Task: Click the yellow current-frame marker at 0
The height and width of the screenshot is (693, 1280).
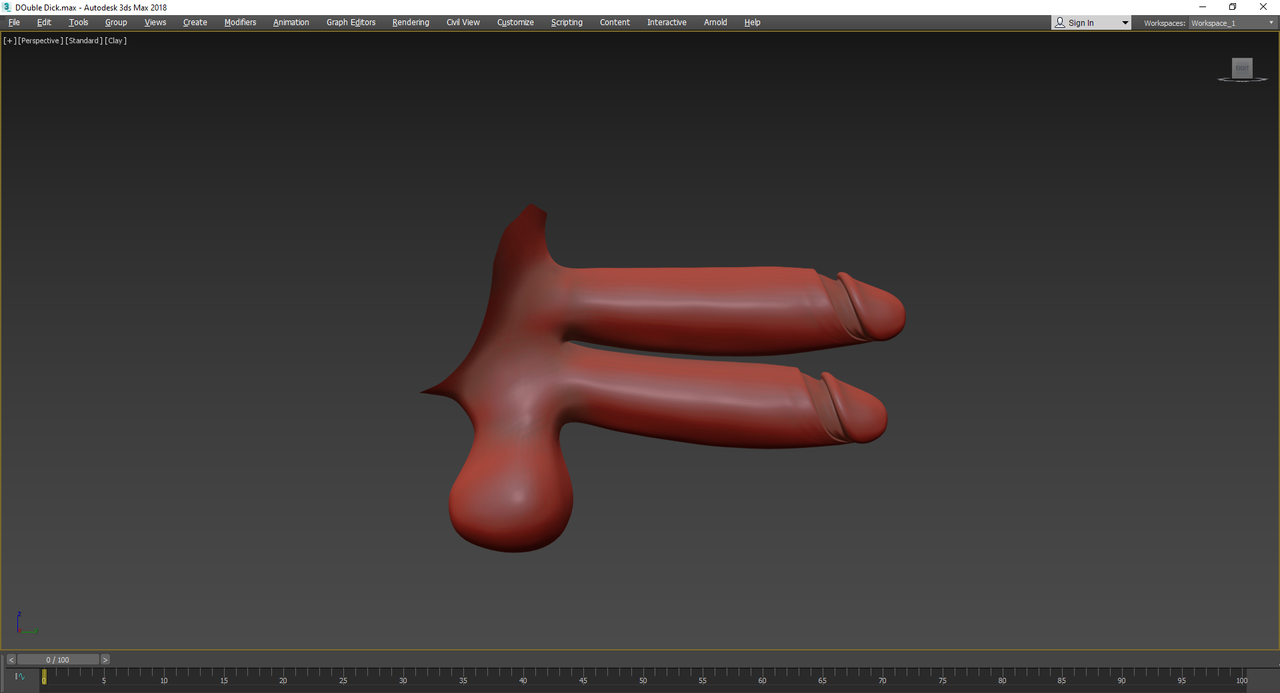Action: [44, 677]
